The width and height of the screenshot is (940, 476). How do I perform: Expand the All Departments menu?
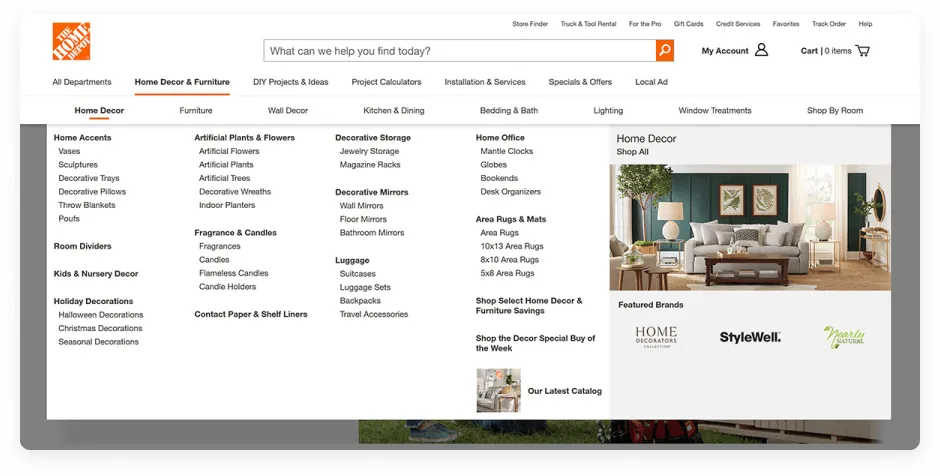(x=82, y=82)
